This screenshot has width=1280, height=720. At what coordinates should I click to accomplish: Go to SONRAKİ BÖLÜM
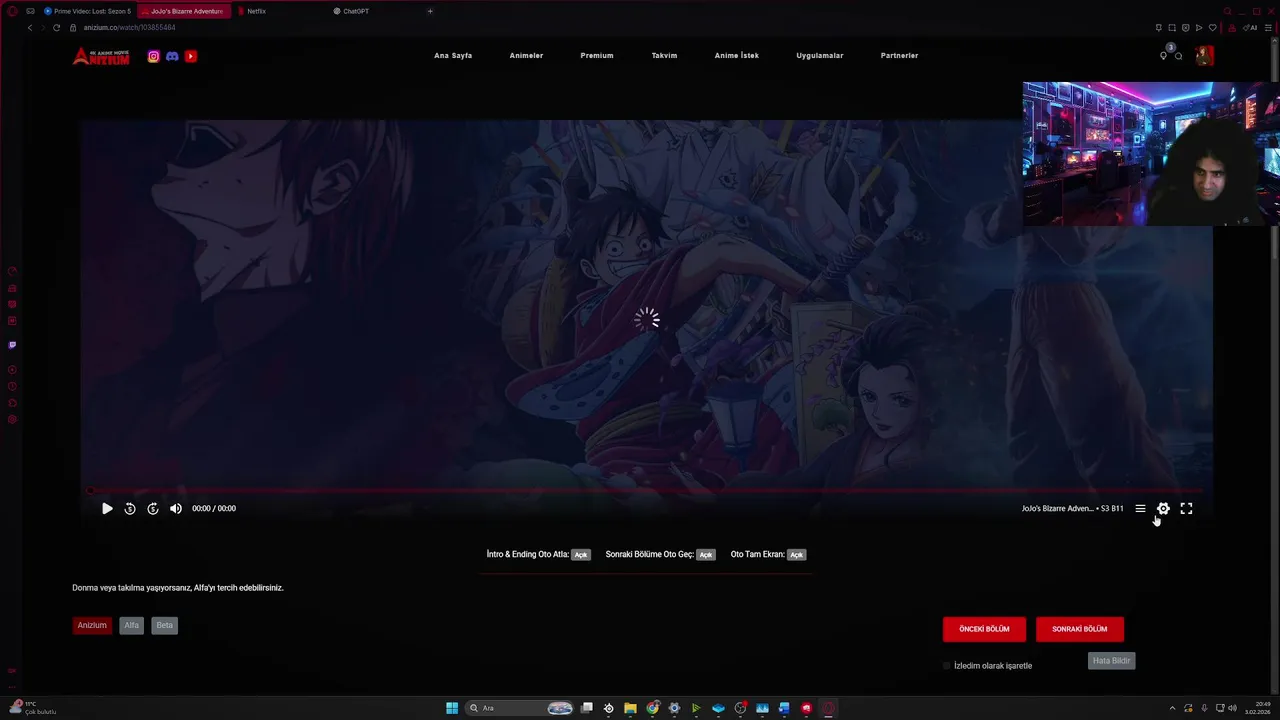tap(1080, 629)
